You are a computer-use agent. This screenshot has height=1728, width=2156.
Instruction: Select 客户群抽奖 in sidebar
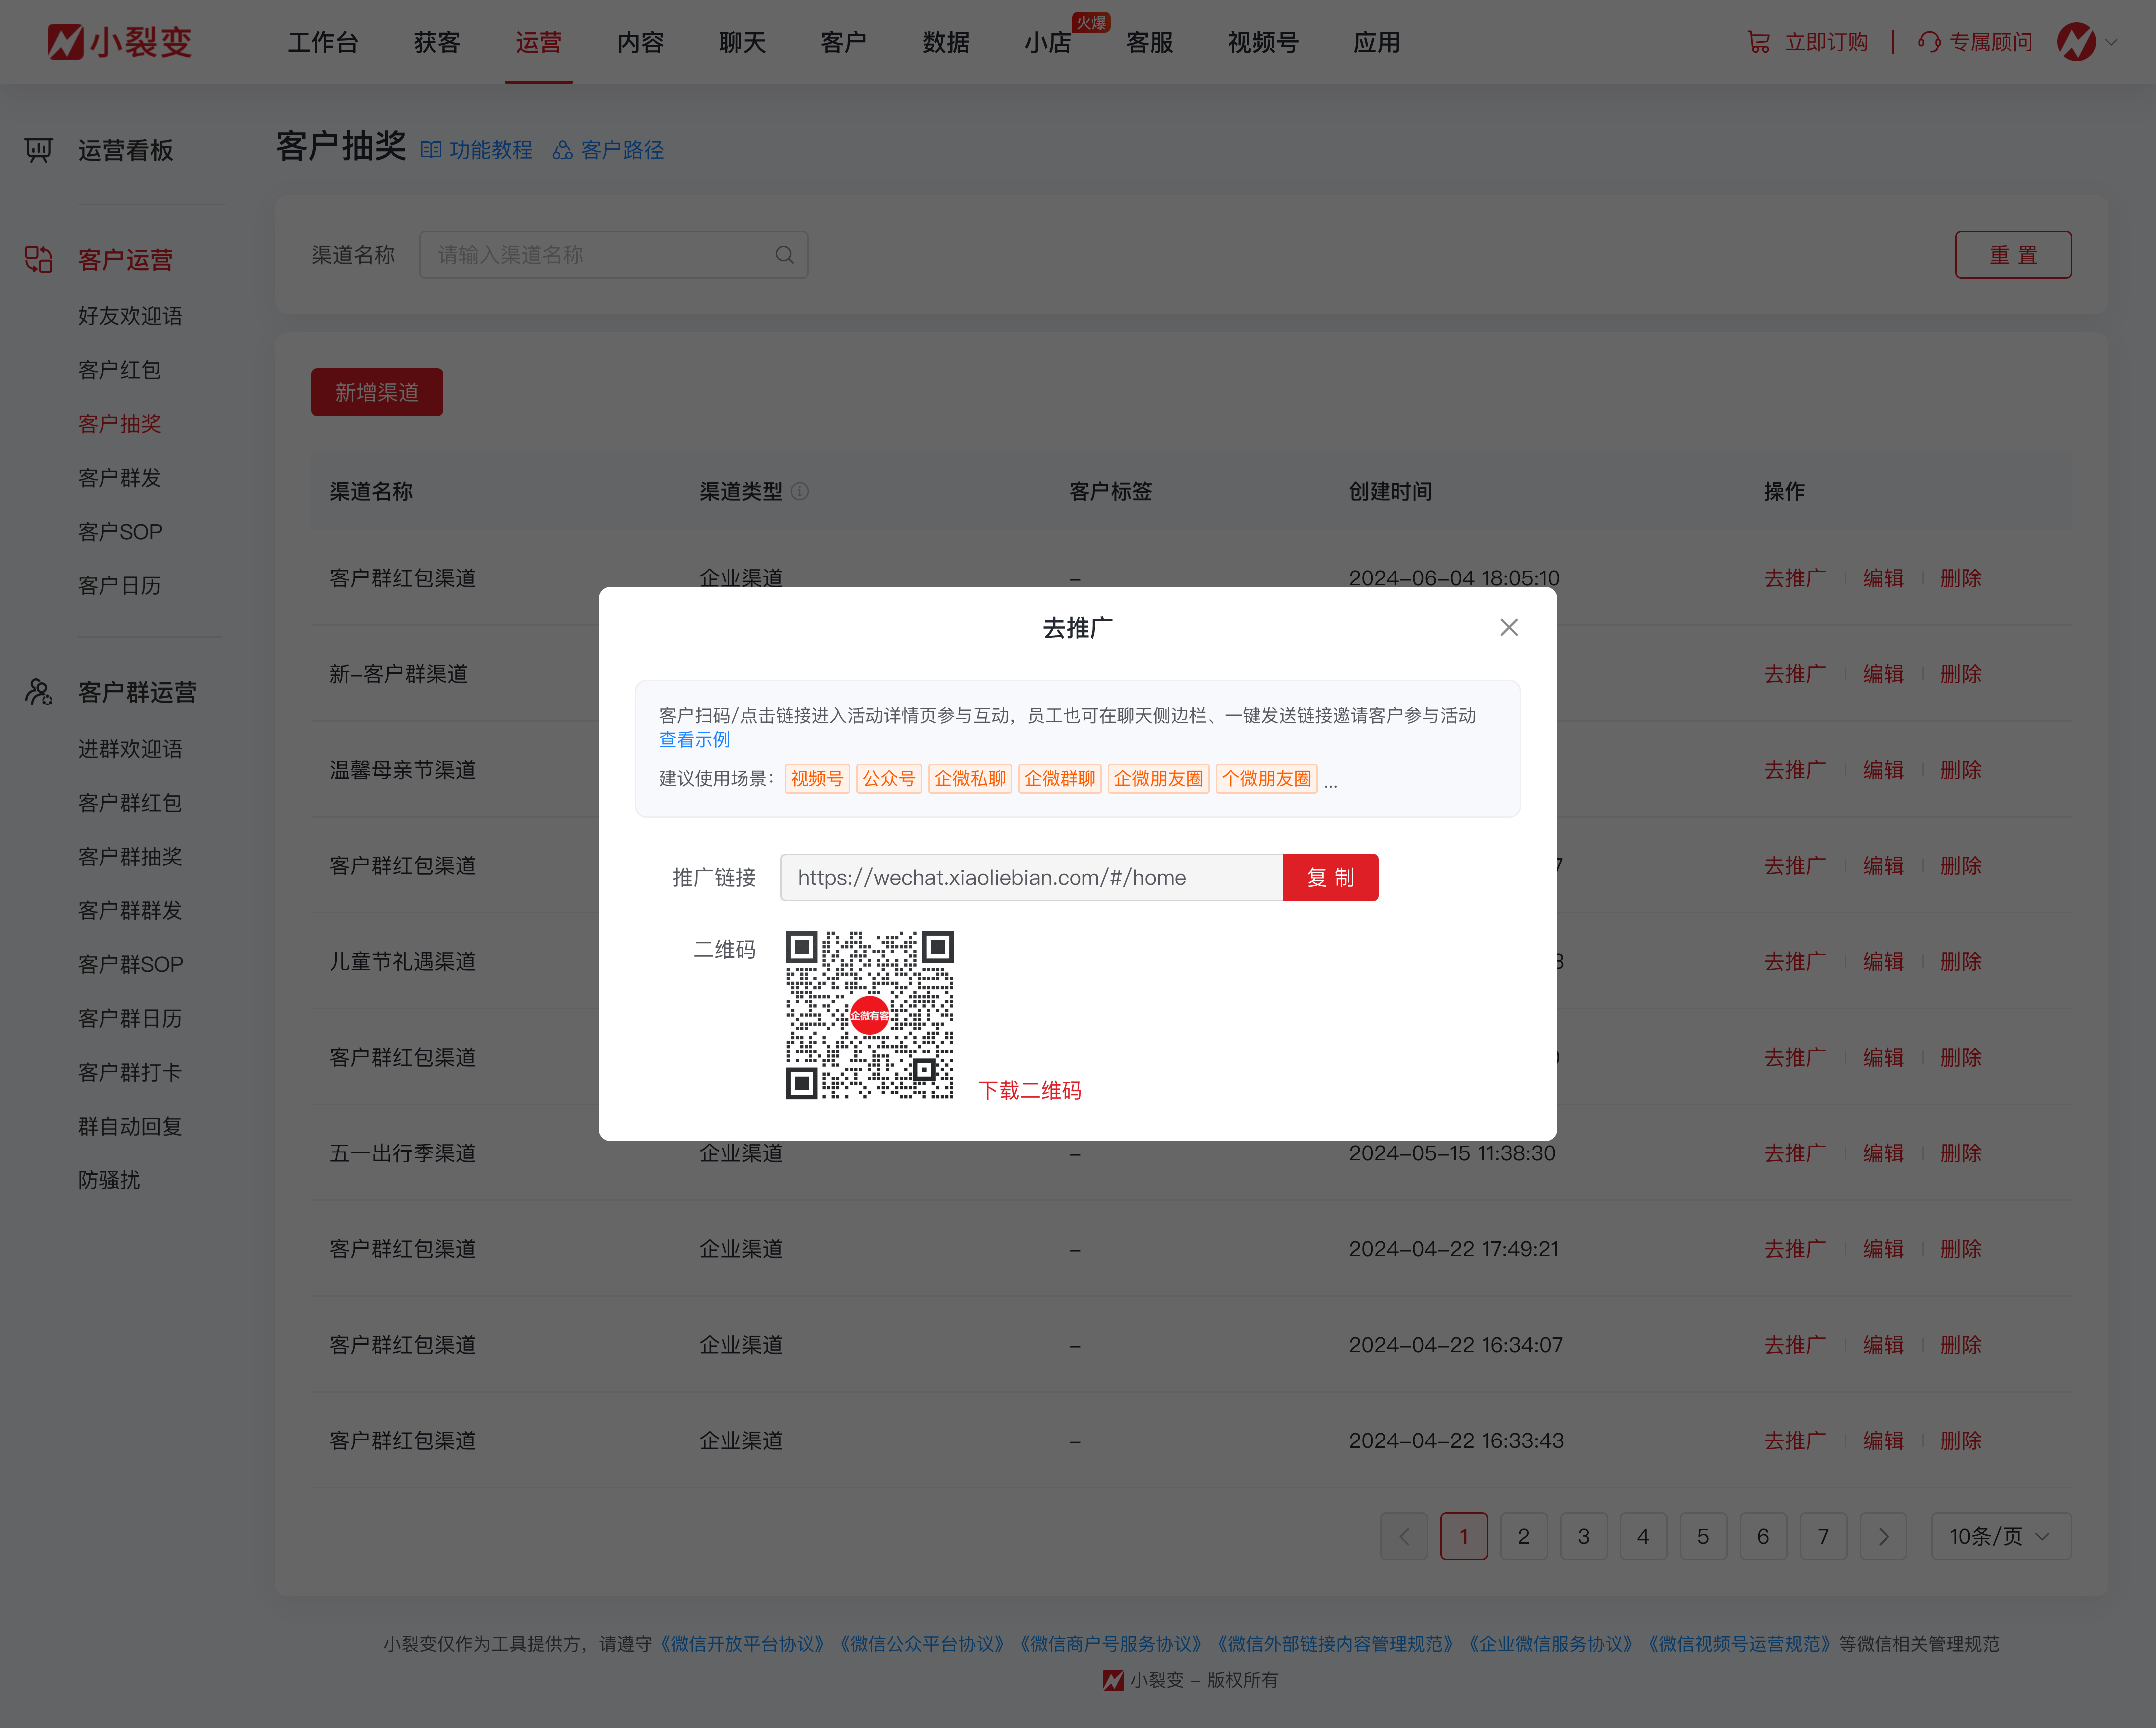tap(130, 857)
